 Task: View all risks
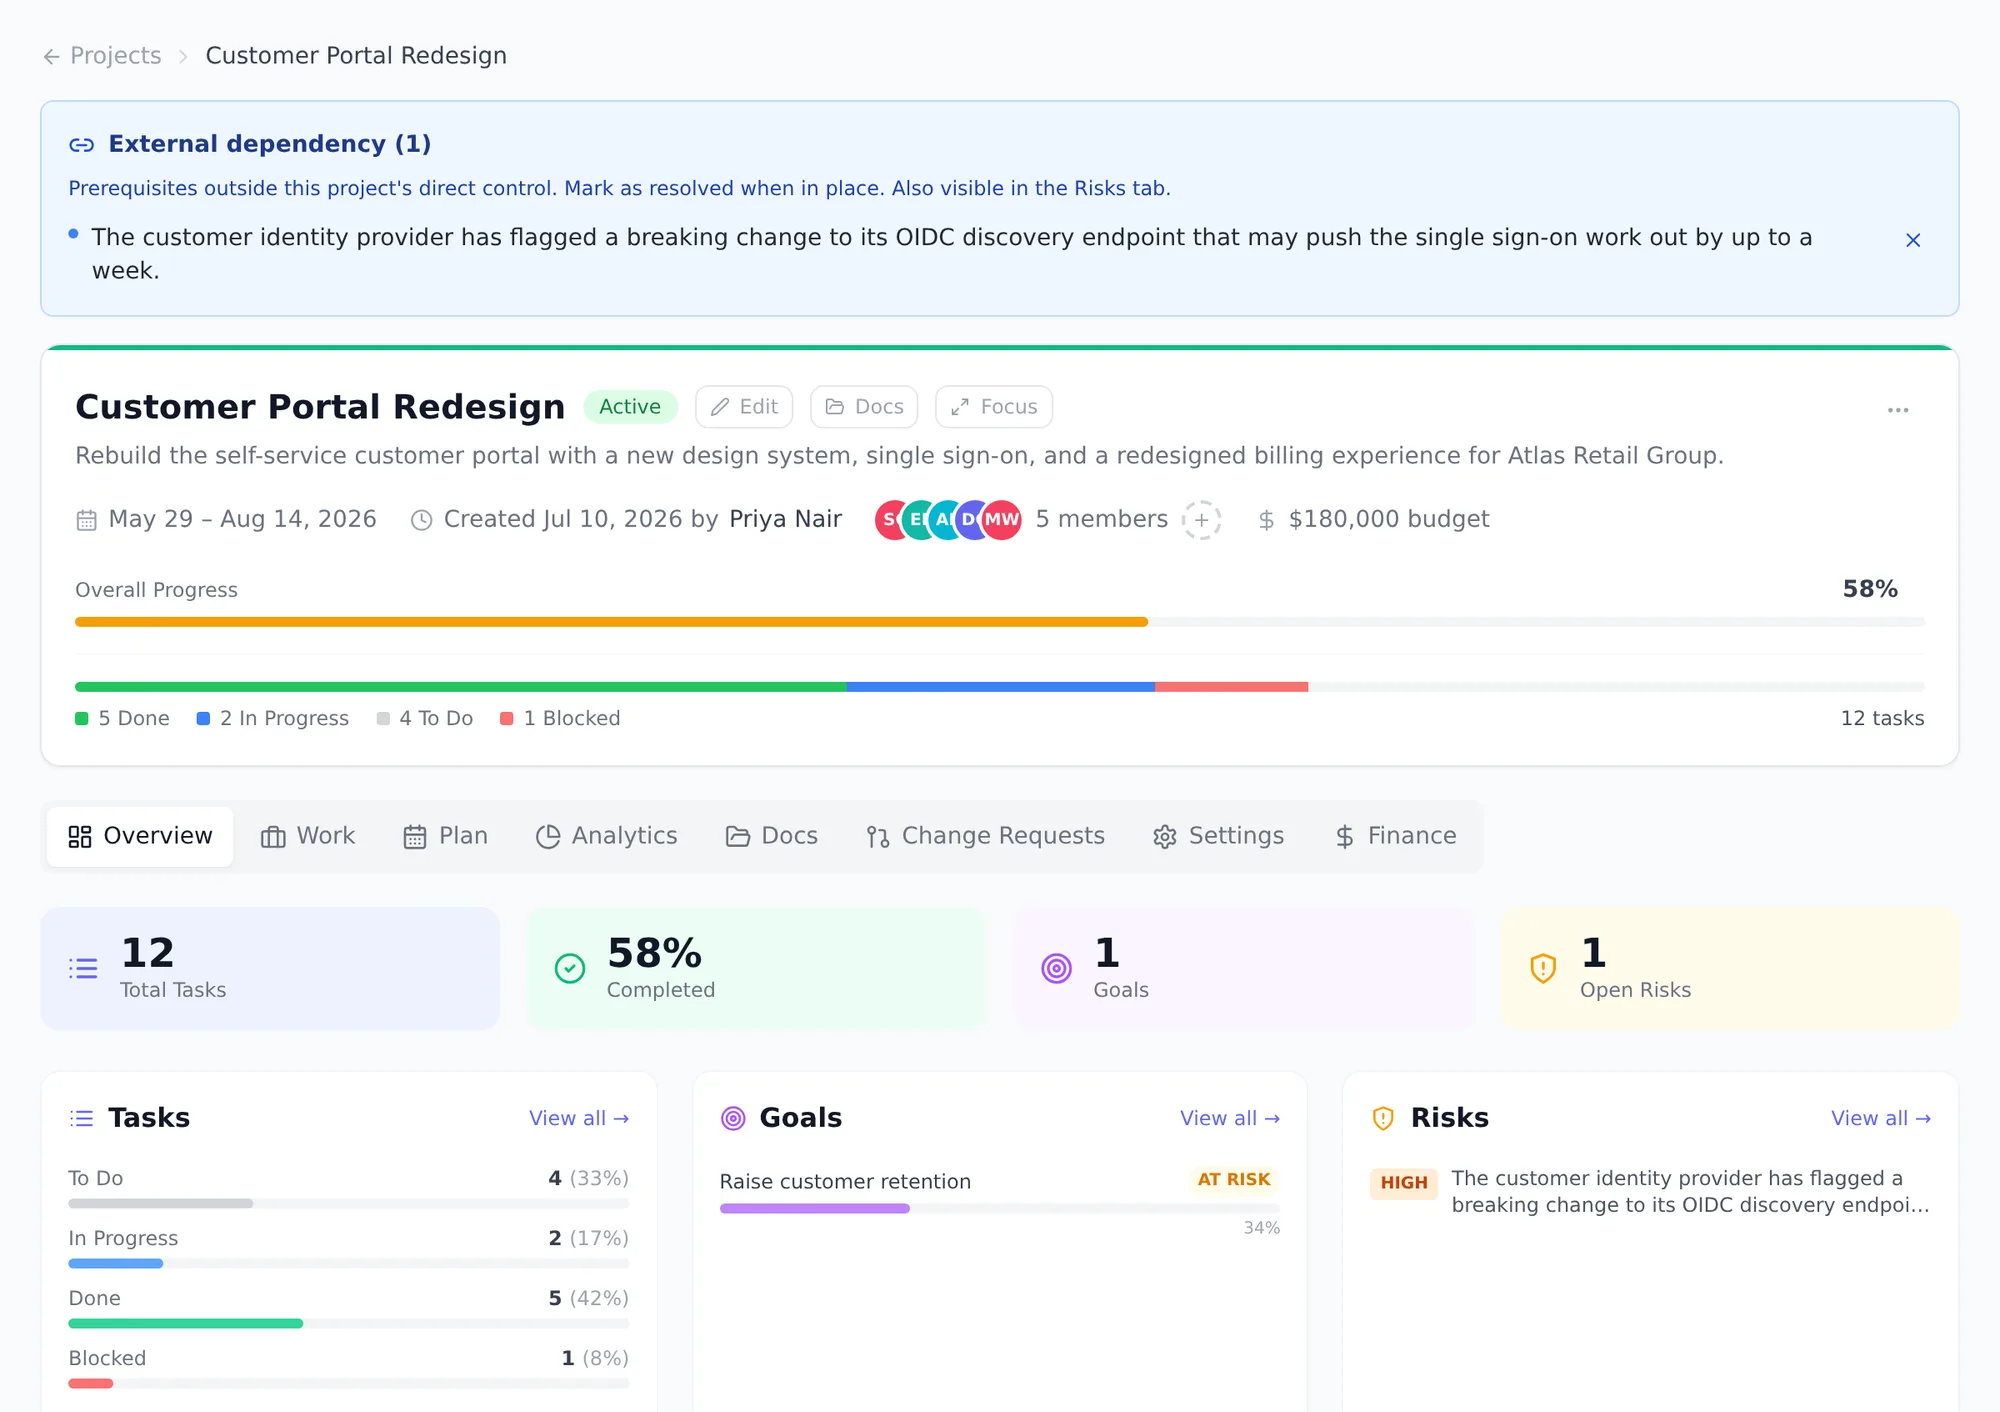(1881, 1118)
